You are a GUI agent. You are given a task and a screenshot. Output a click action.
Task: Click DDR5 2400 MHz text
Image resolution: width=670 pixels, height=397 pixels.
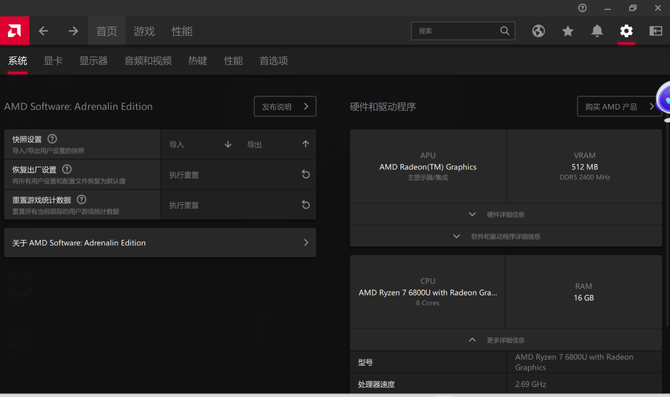tap(585, 177)
